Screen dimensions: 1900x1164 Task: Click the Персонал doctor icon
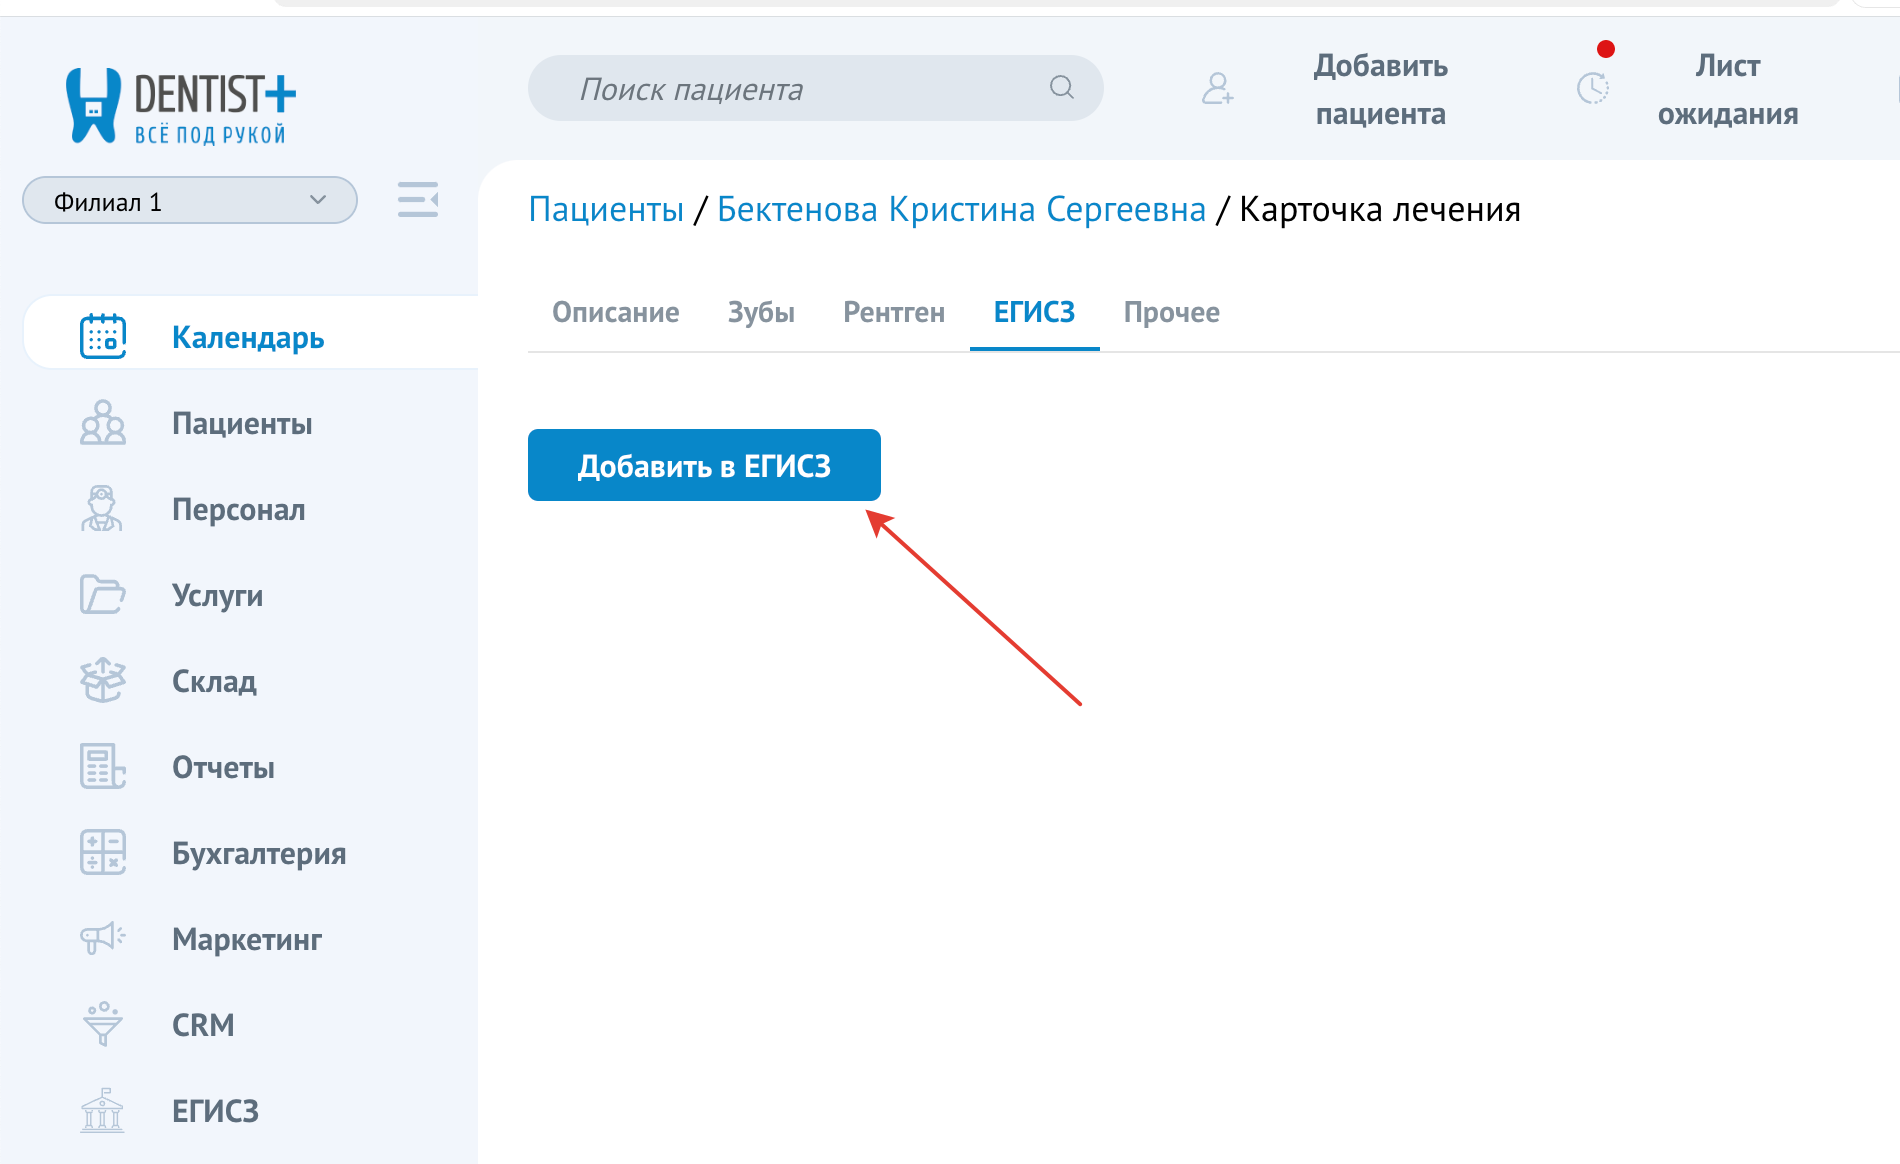(103, 509)
